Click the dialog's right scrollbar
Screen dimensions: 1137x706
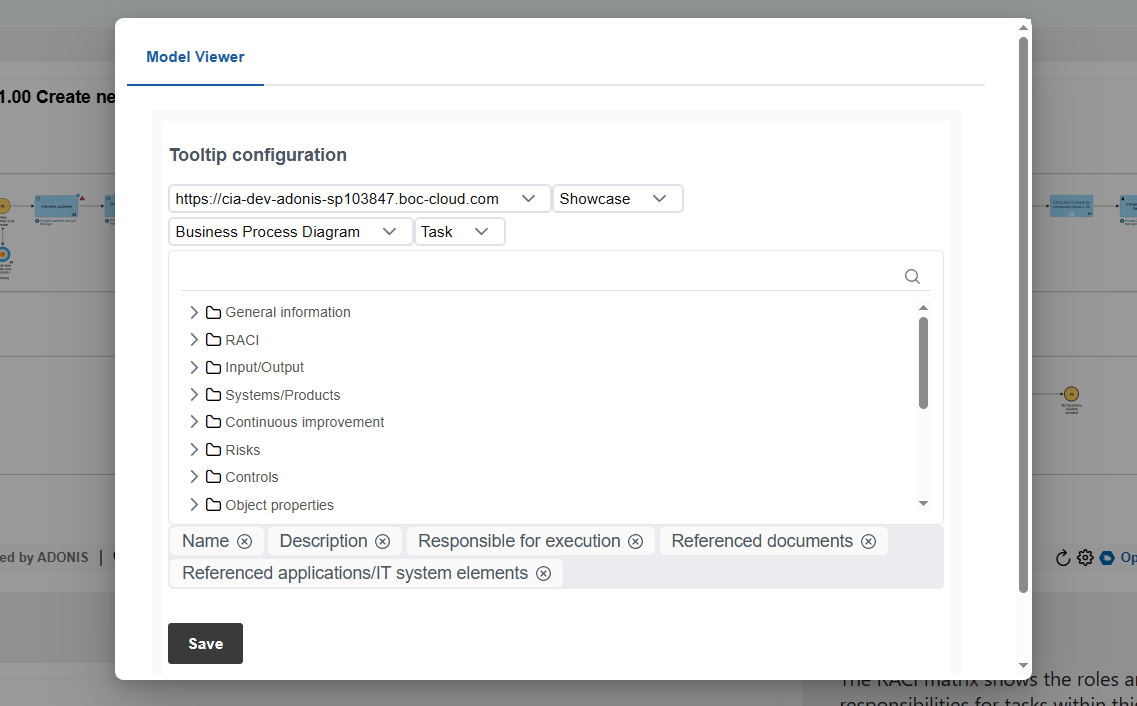tap(1025, 300)
